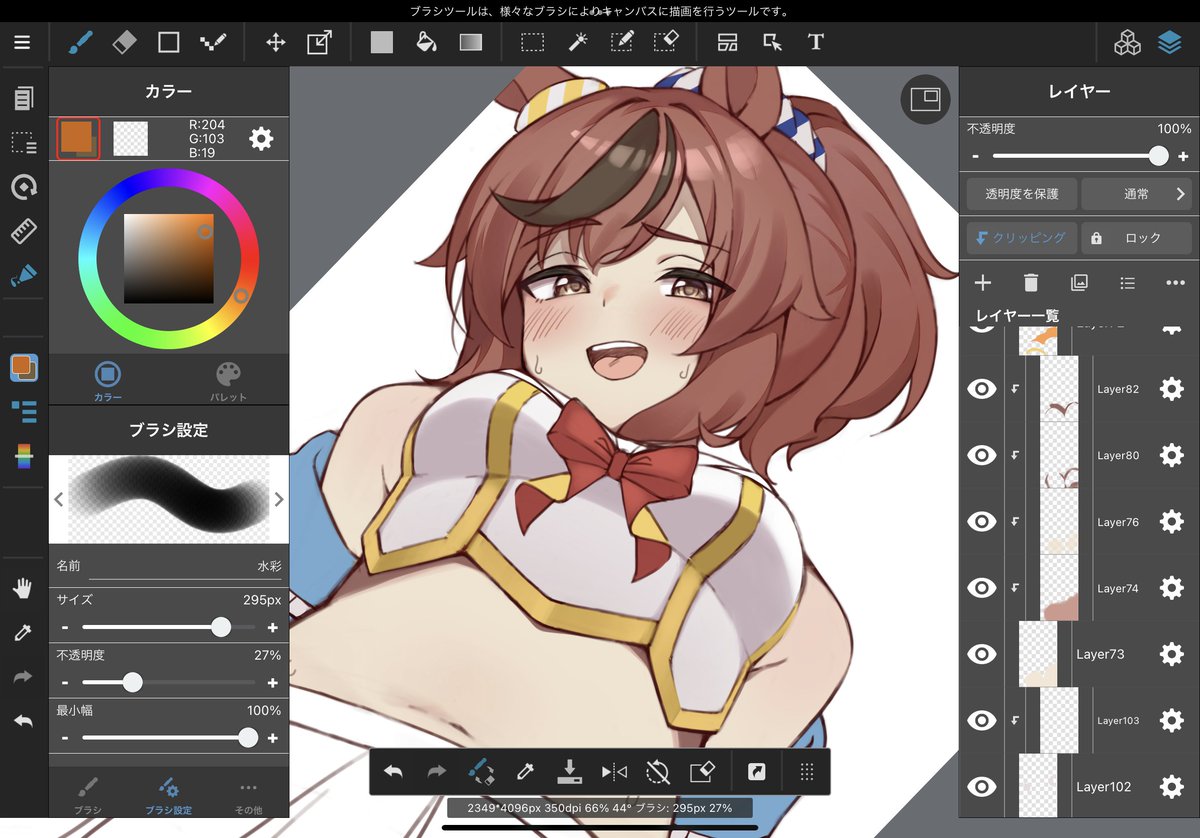Image resolution: width=1200 pixels, height=838 pixels.
Task: Toggle ロック layer lock
Action: point(1137,238)
